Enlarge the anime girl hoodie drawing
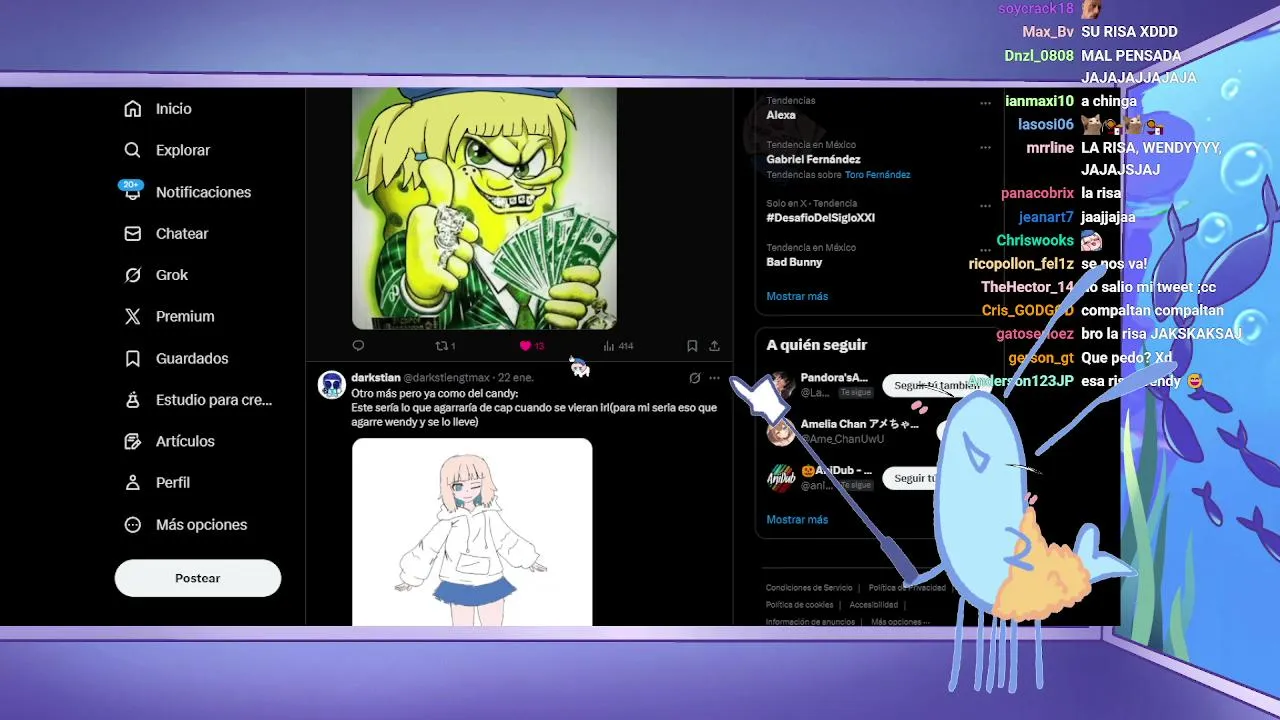The height and width of the screenshot is (720, 1280). 472,532
